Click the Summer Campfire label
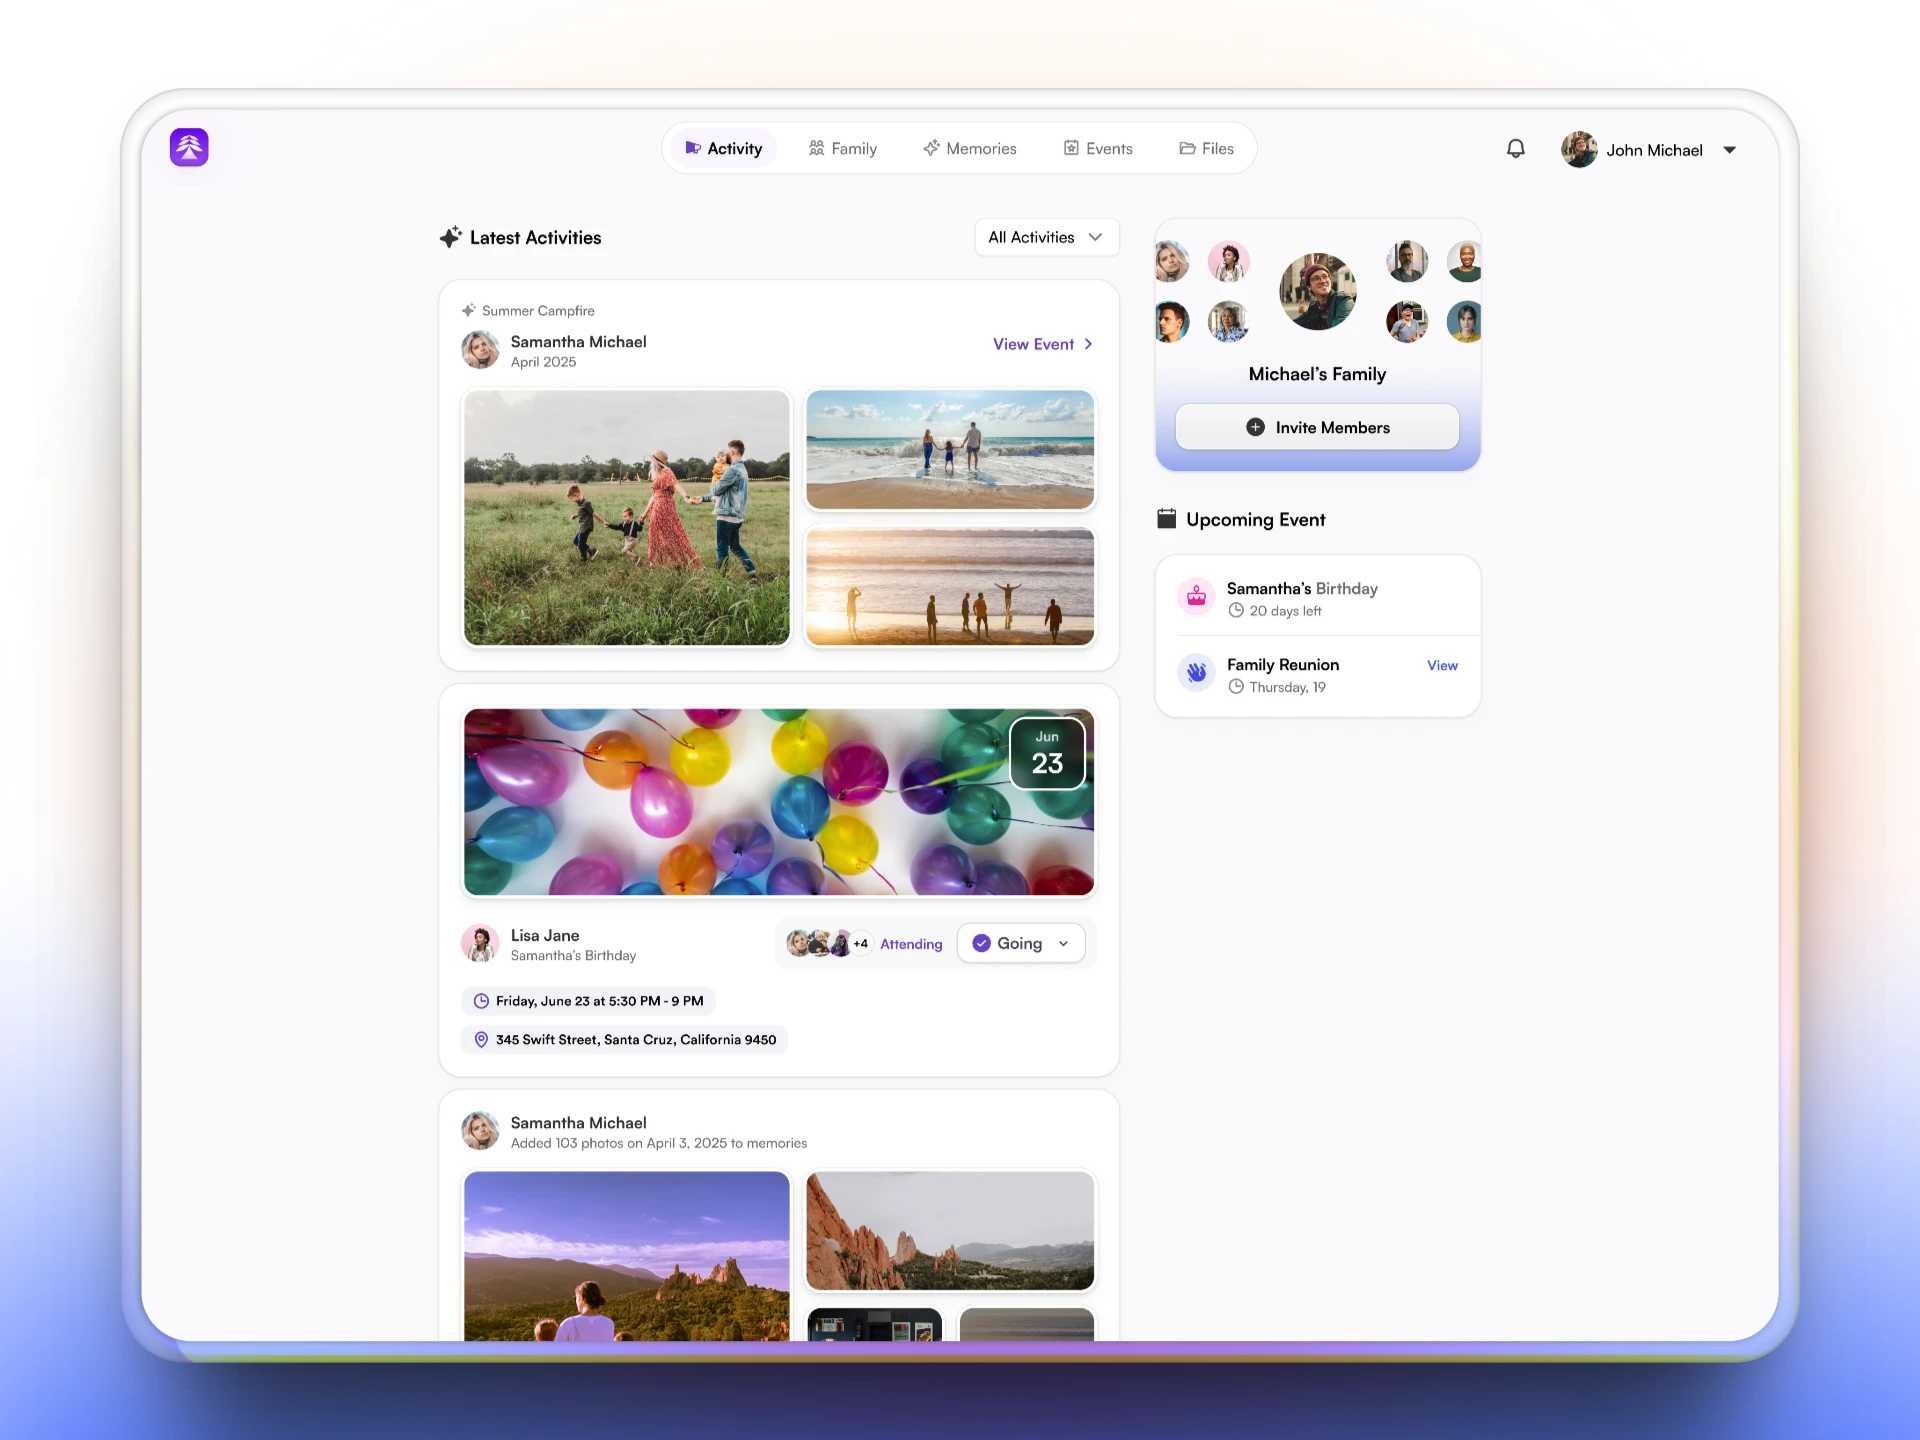 [x=538, y=311]
